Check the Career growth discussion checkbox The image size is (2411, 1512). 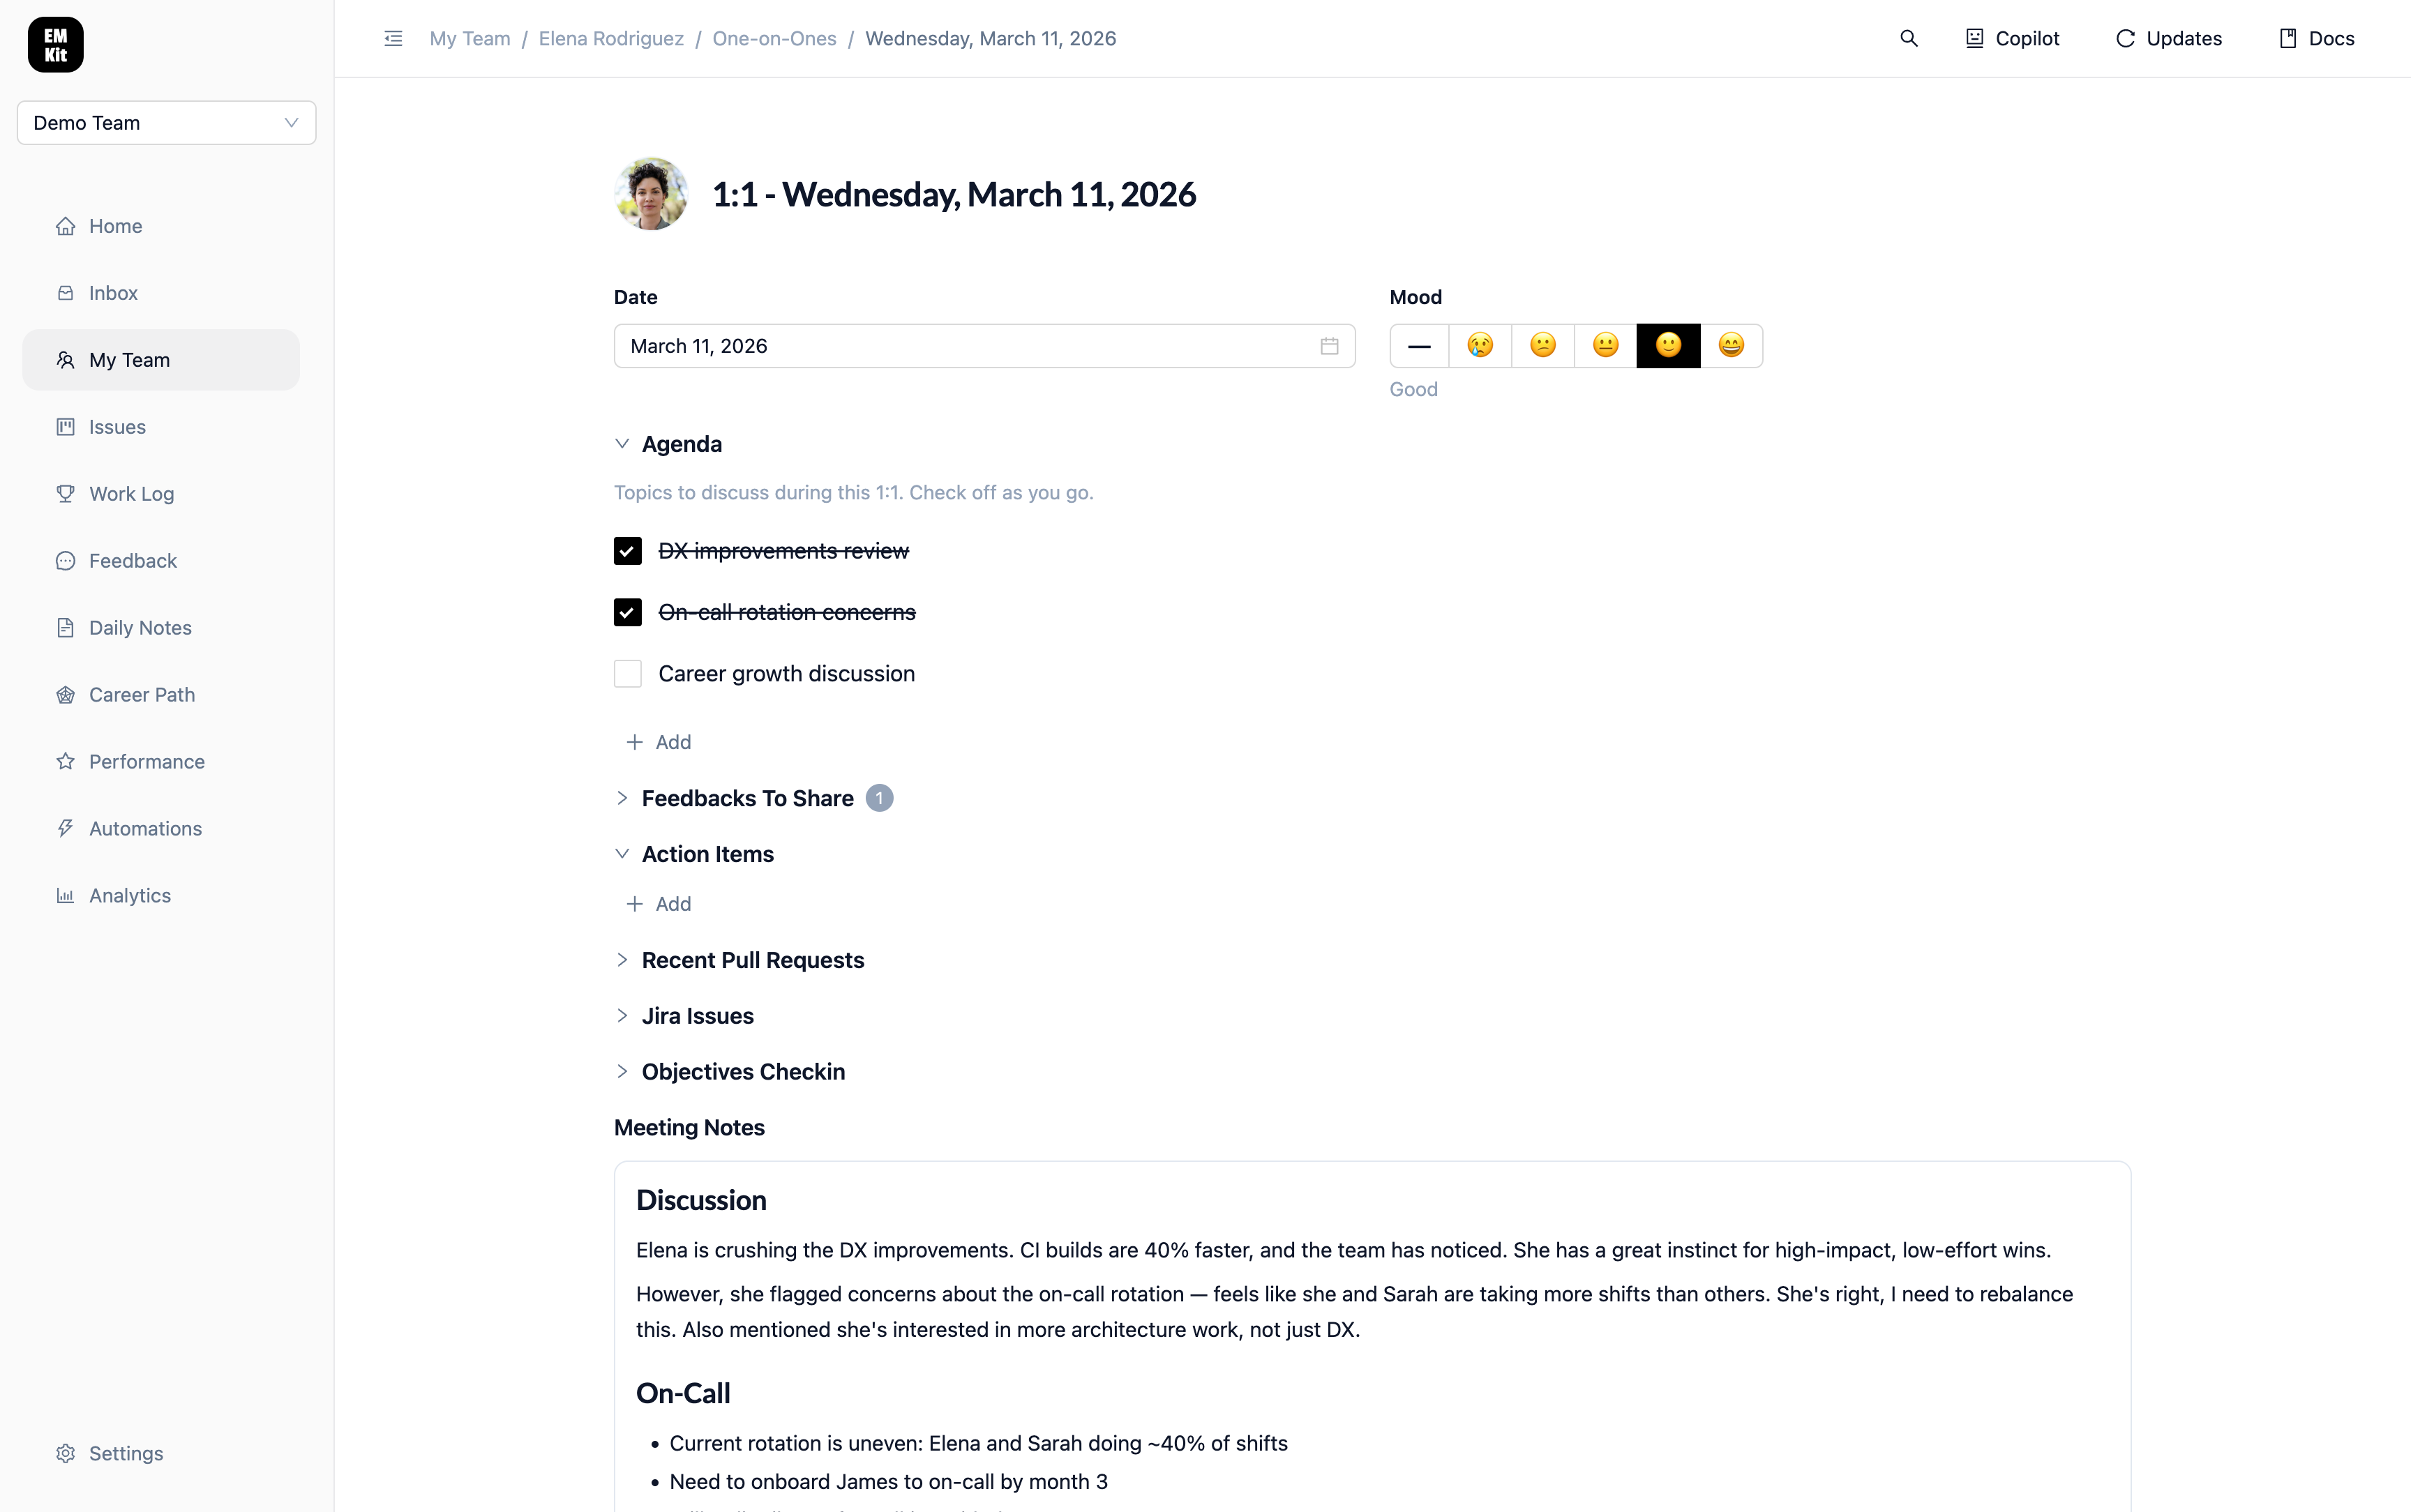pos(627,674)
